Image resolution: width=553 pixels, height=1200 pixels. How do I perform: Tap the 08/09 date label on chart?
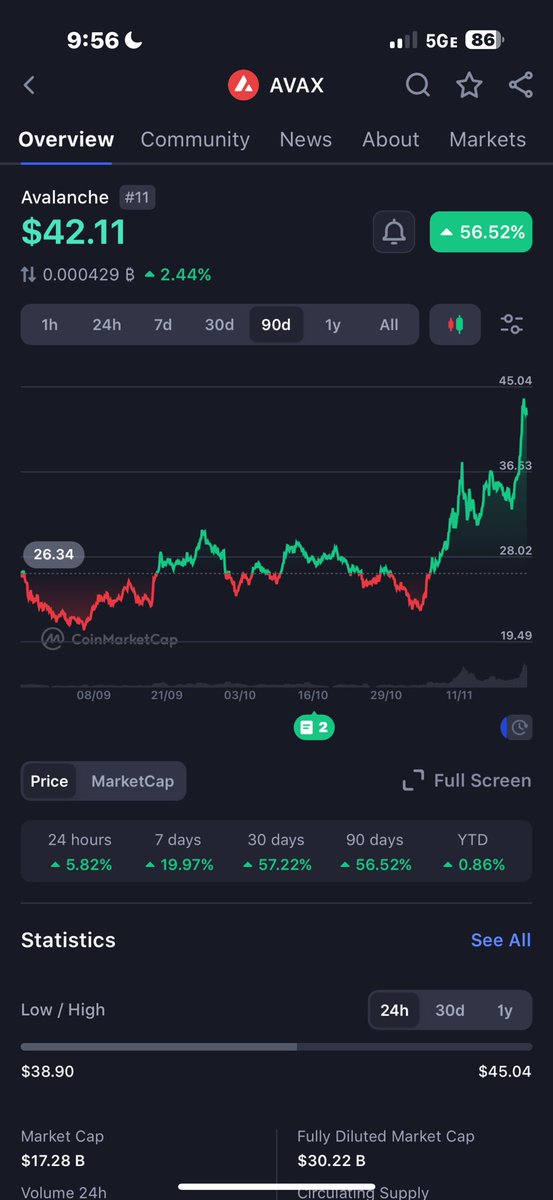pos(93,695)
